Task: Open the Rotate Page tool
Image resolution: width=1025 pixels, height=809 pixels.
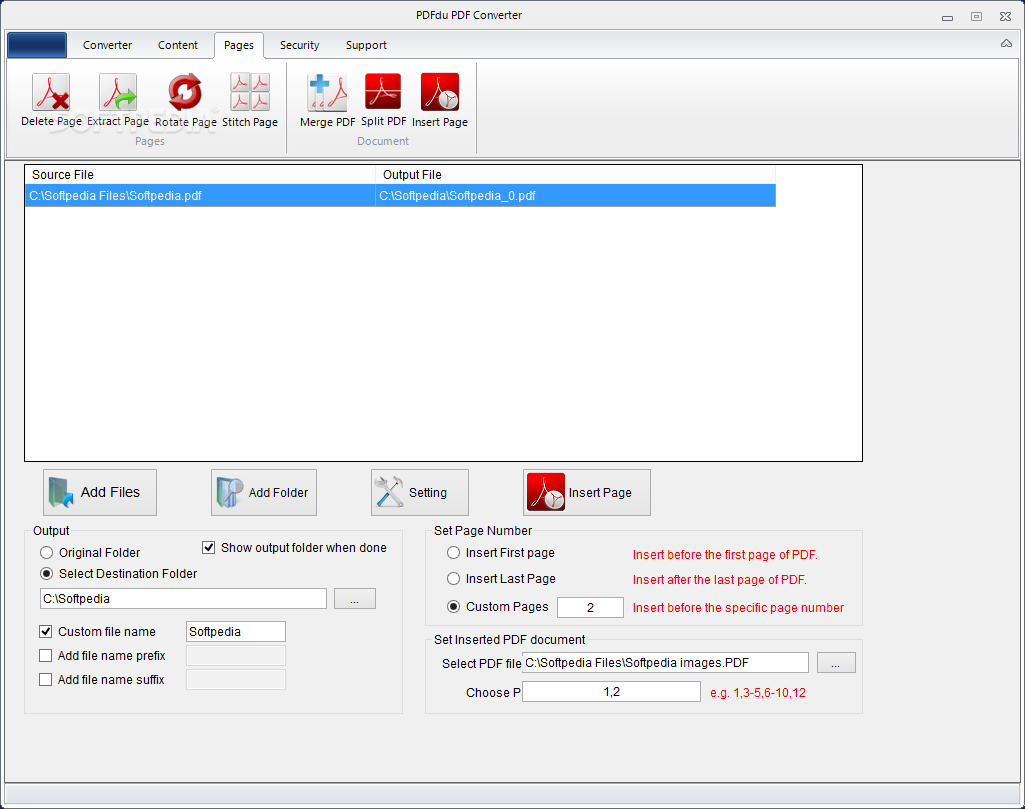Action: (186, 100)
